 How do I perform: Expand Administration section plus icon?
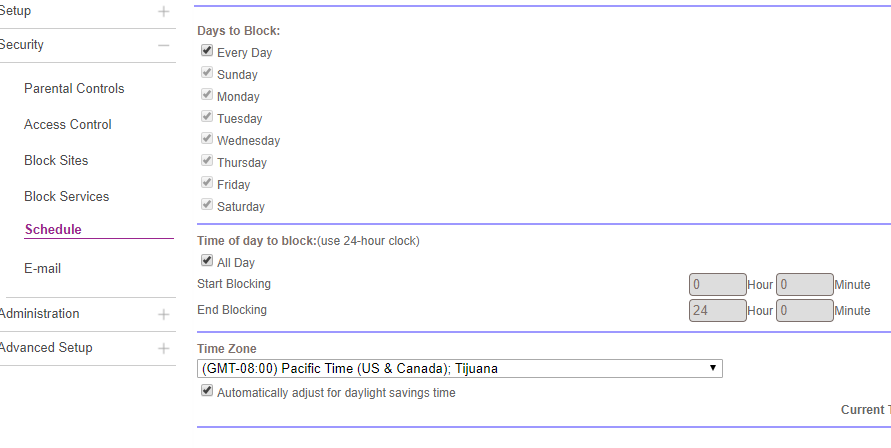pyautogui.click(x=164, y=314)
